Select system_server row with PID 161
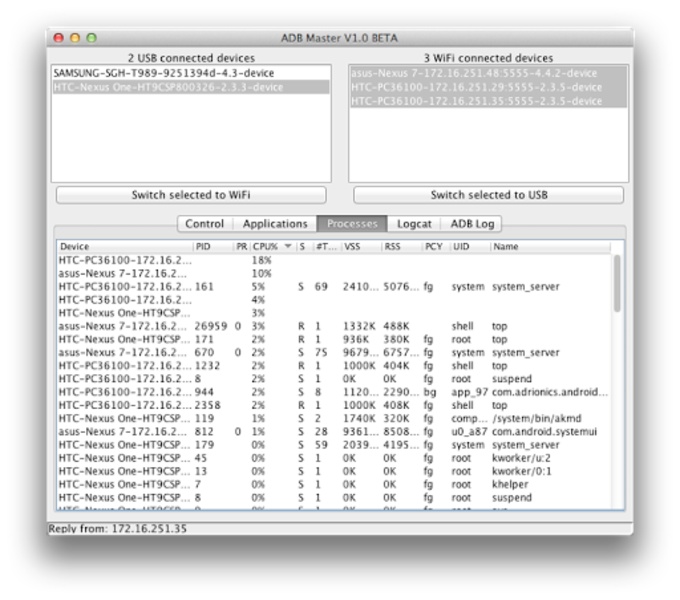Screen dimensions: 680x600 coord(334,287)
